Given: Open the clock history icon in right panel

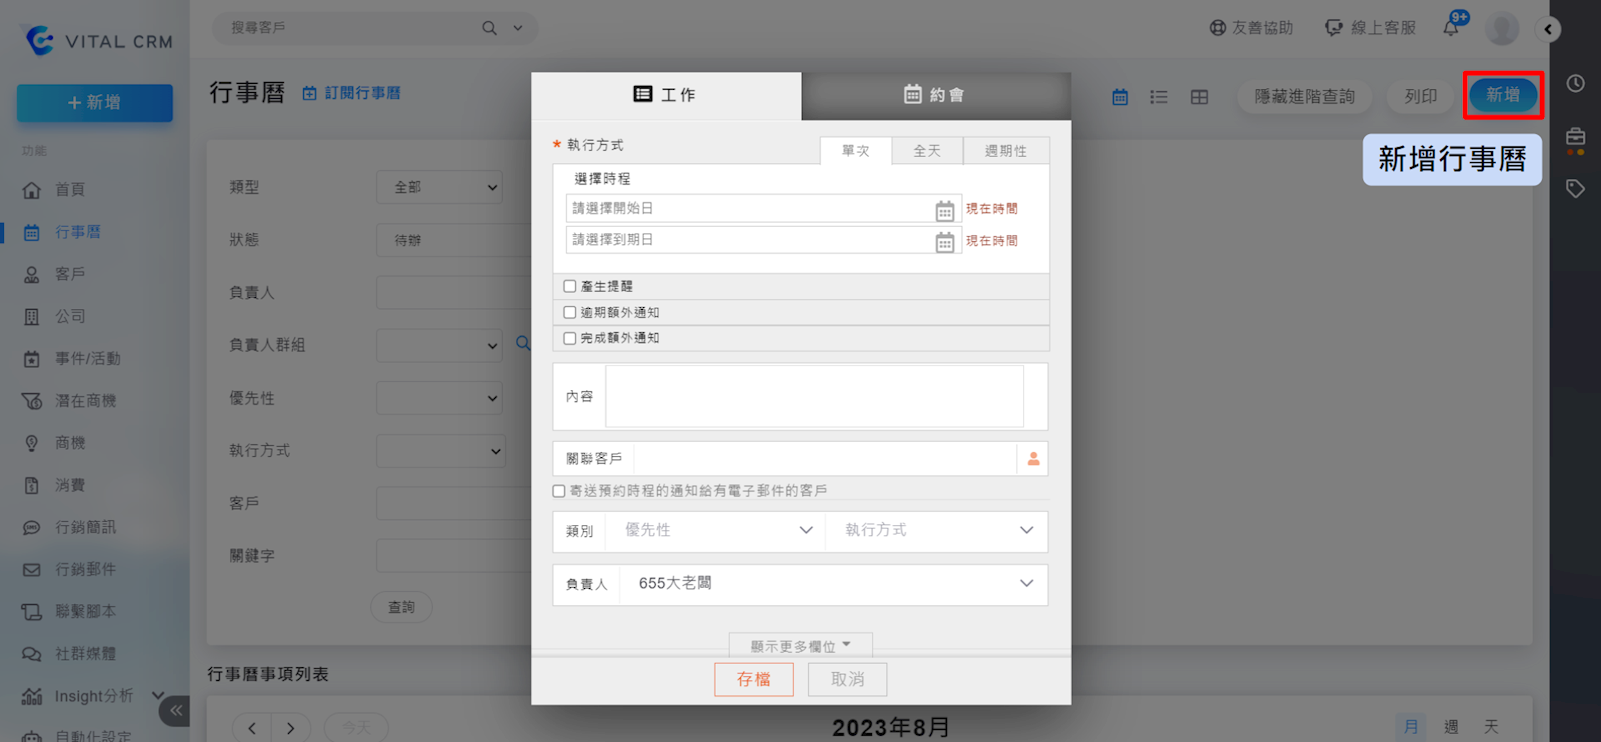Looking at the screenshot, I should (1575, 84).
